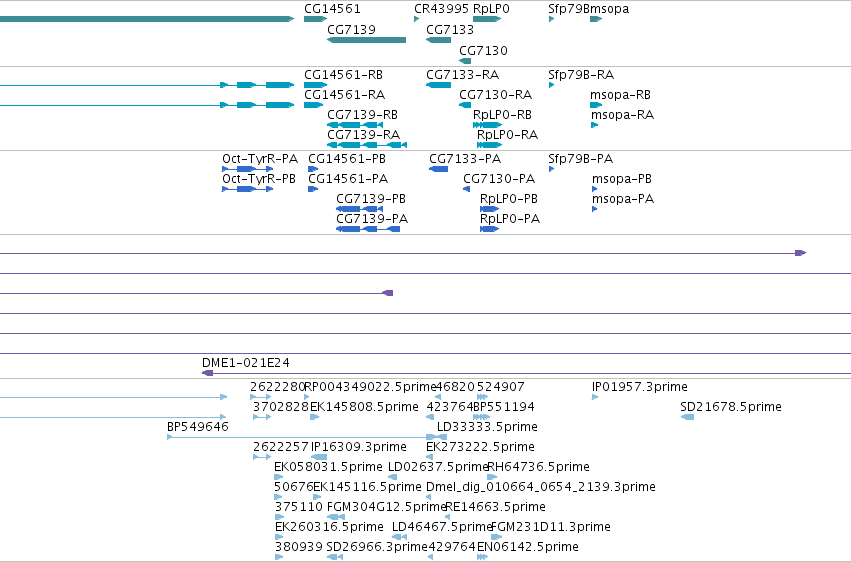Select the RpLP0-RB transcript label
Screen dimensions: 851x562
click(502, 114)
